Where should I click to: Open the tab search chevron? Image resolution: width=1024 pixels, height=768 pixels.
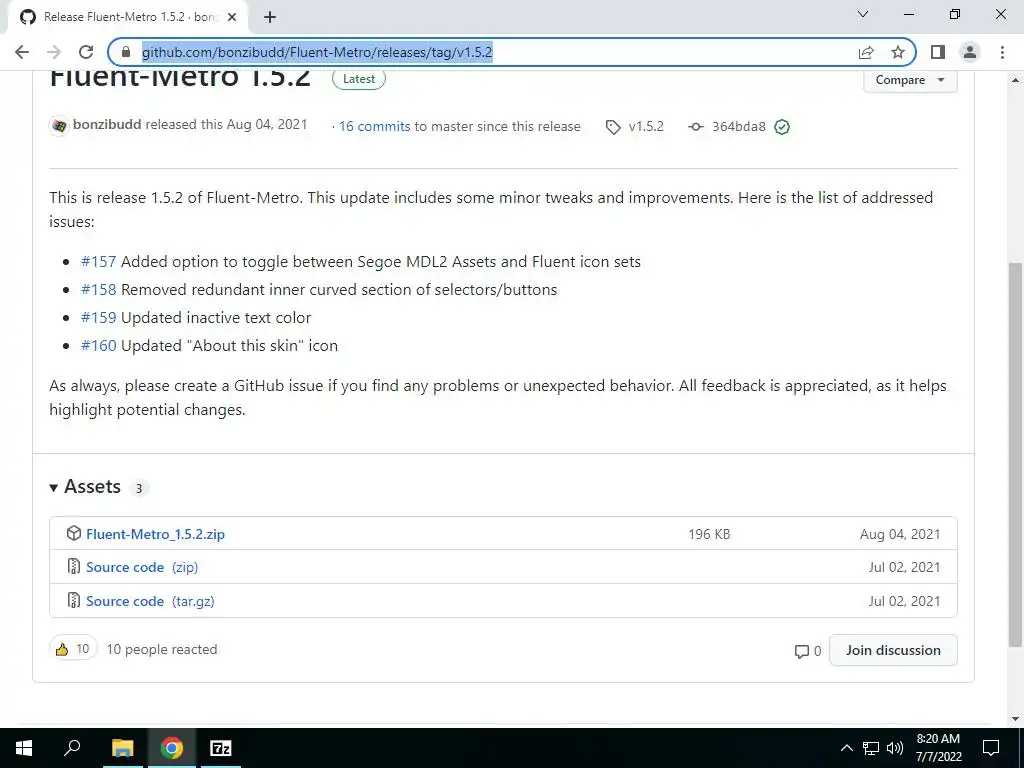pos(863,14)
